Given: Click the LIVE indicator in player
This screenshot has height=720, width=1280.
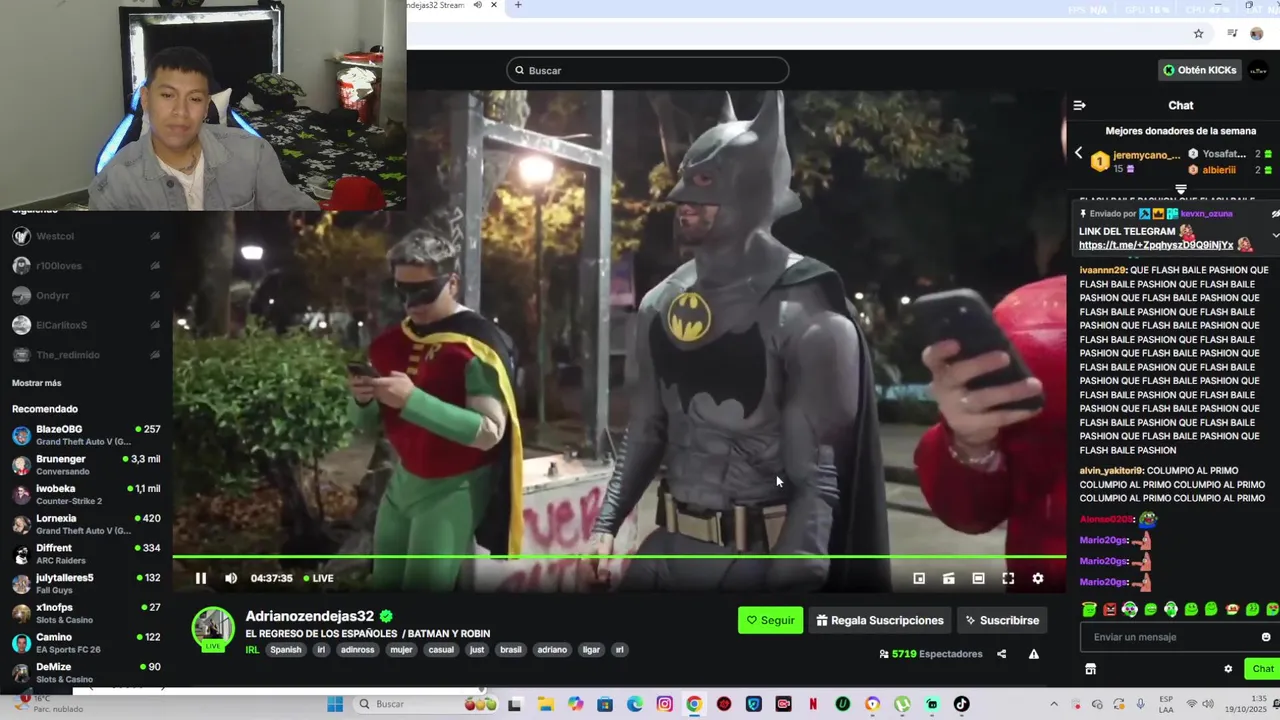Looking at the screenshot, I should click(318, 578).
